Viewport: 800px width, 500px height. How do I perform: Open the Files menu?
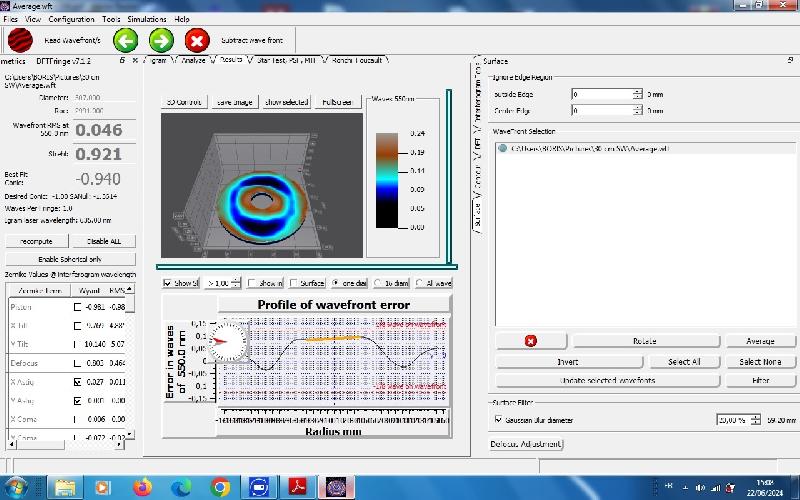tap(10, 19)
